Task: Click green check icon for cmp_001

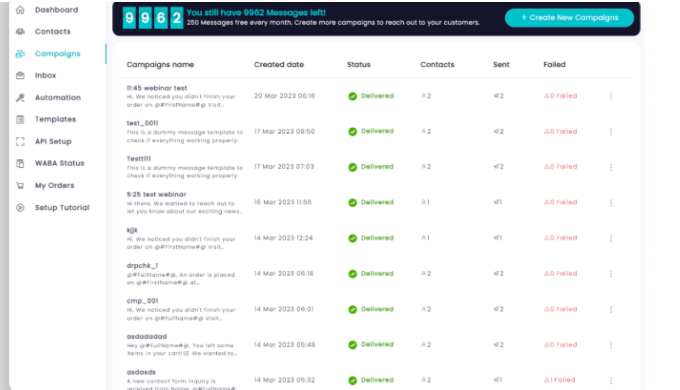Action: (353, 309)
